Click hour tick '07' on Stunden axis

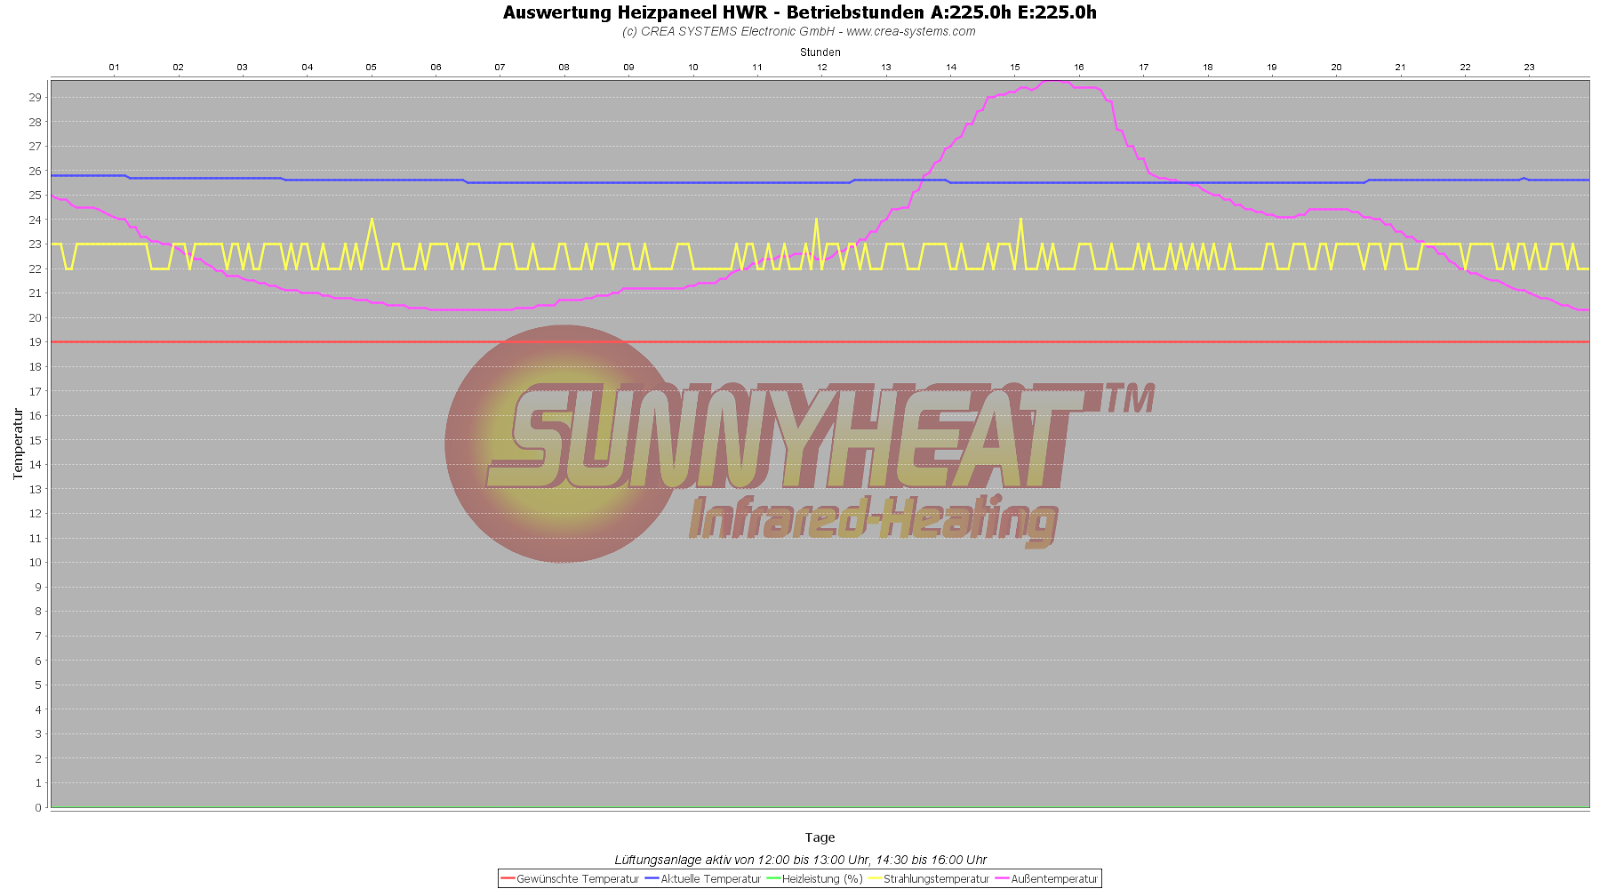[500, 67]
